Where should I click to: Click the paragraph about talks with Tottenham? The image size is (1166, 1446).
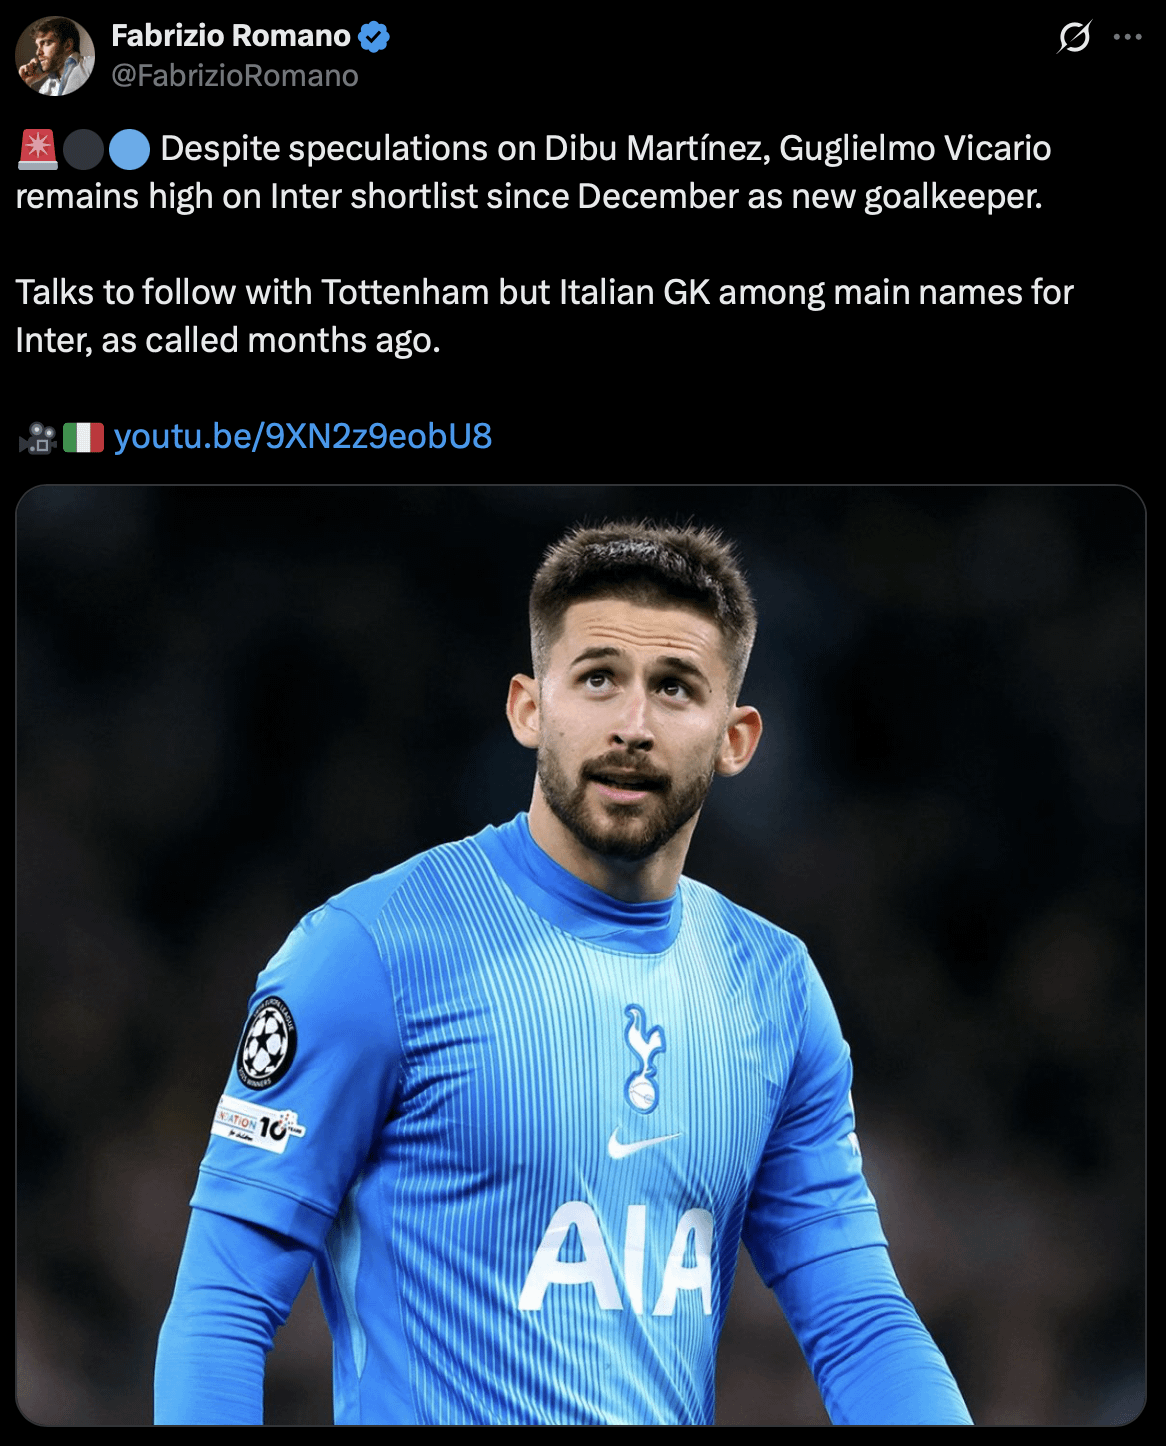click(545, 316)
